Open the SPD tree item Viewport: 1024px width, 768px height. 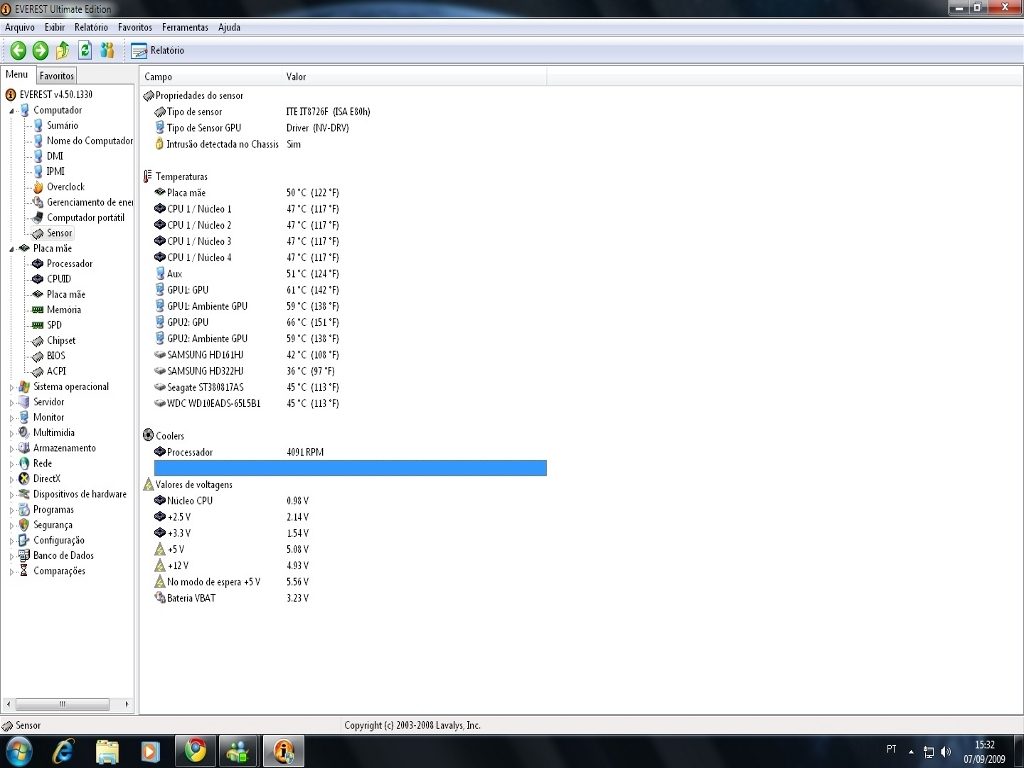point(54,325)
